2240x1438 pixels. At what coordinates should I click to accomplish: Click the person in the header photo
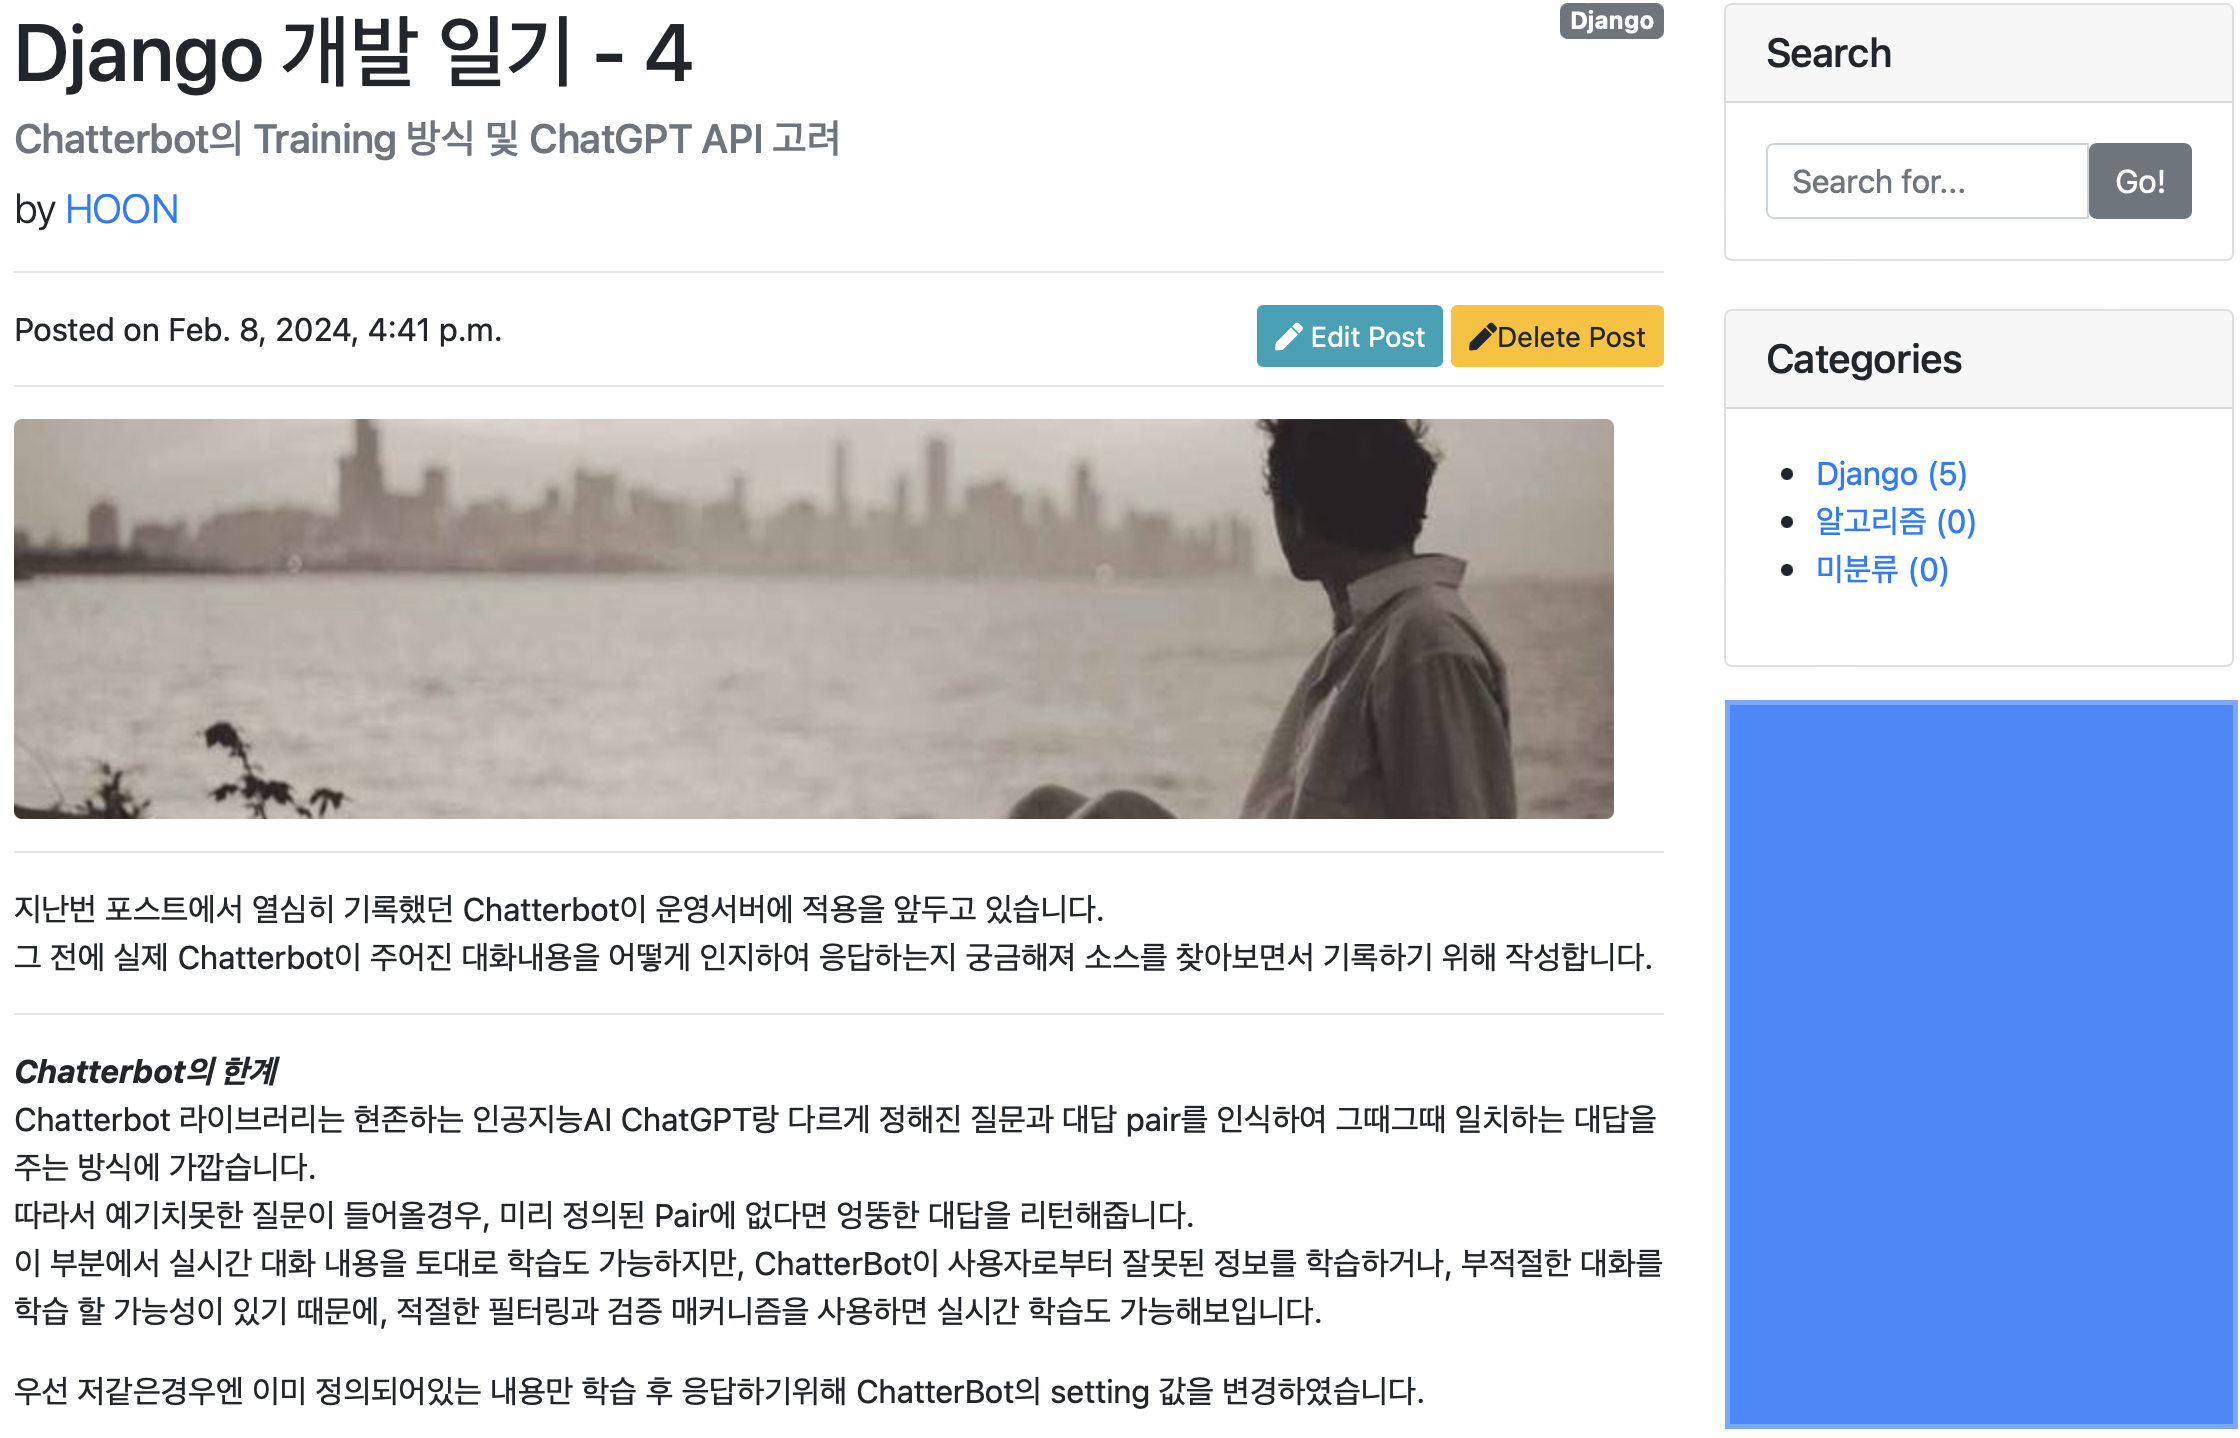pyautogui.click(x=1380, y=619)
